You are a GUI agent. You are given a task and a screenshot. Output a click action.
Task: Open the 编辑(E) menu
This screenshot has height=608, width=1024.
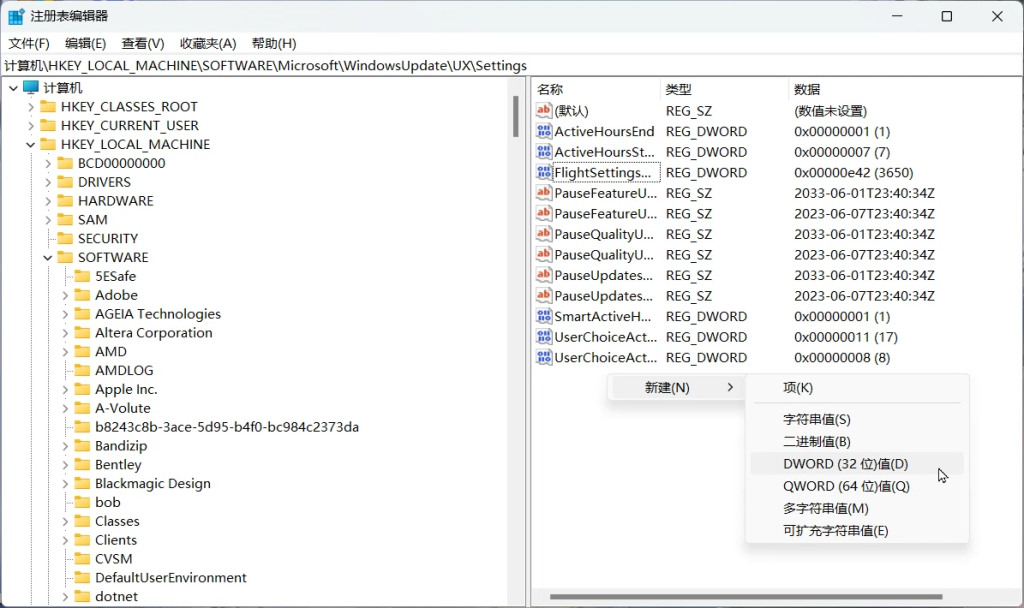pos(85,43)
